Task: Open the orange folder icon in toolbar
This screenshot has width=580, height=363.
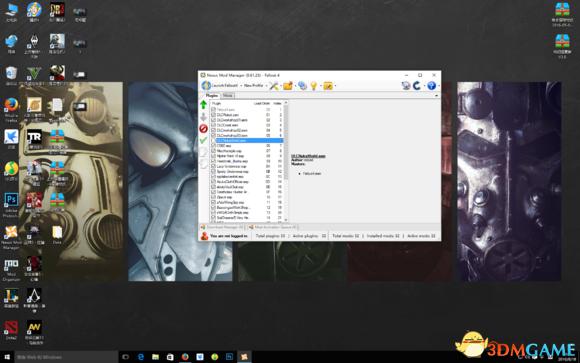Action: click(288, 86)
